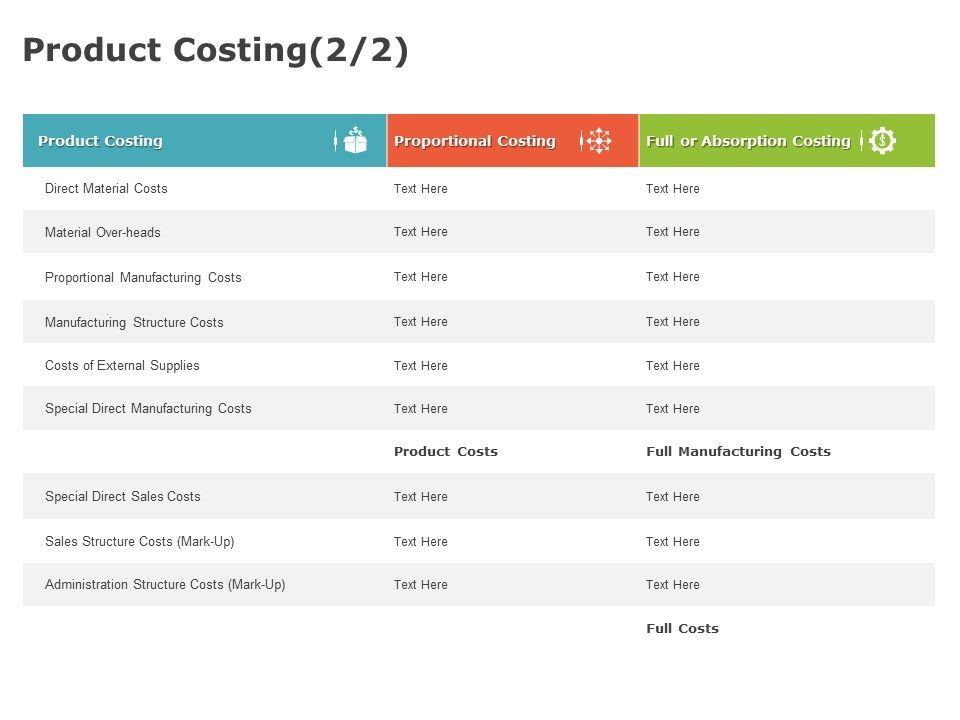This screenshot has height=720, width=960.
Task: Click Absorption Text Here in Special Direct Sales row
Action: (672, 497)
